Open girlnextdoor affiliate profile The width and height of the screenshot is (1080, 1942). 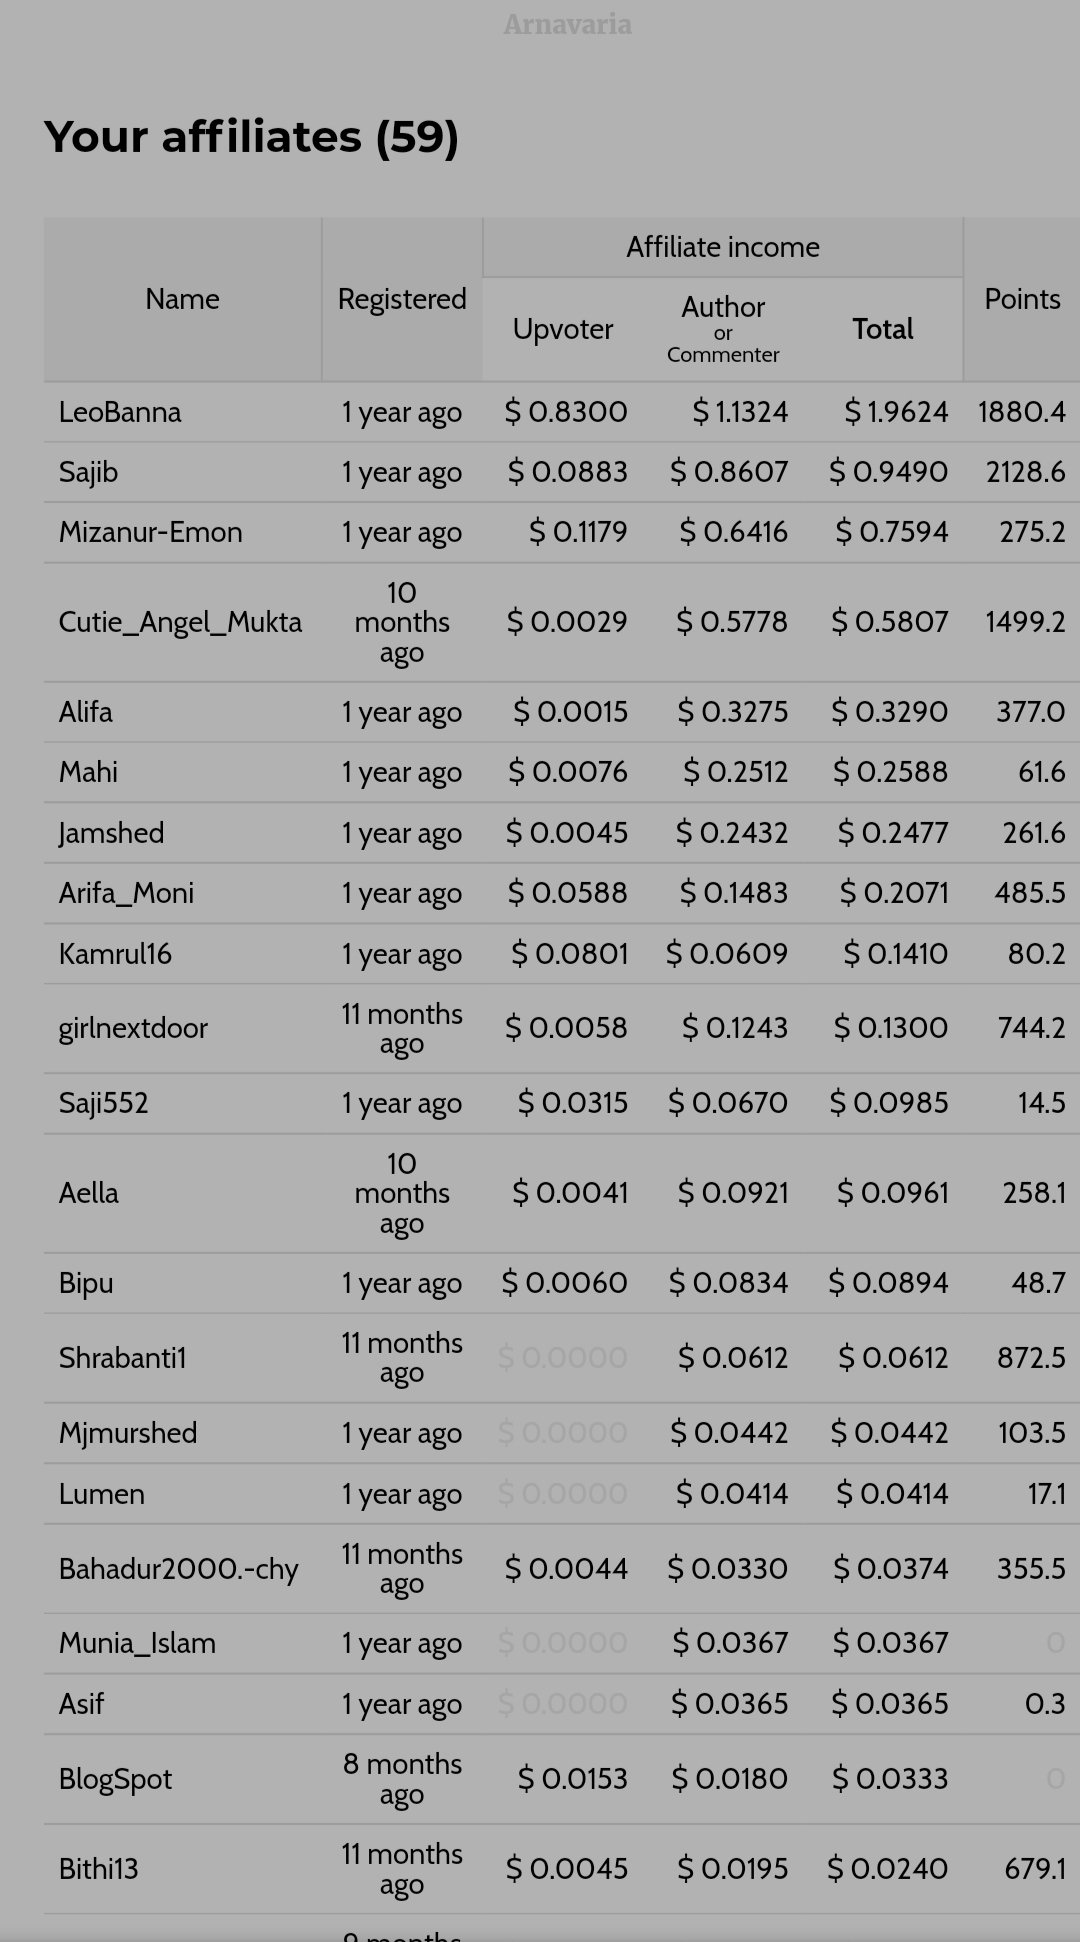133,1028
